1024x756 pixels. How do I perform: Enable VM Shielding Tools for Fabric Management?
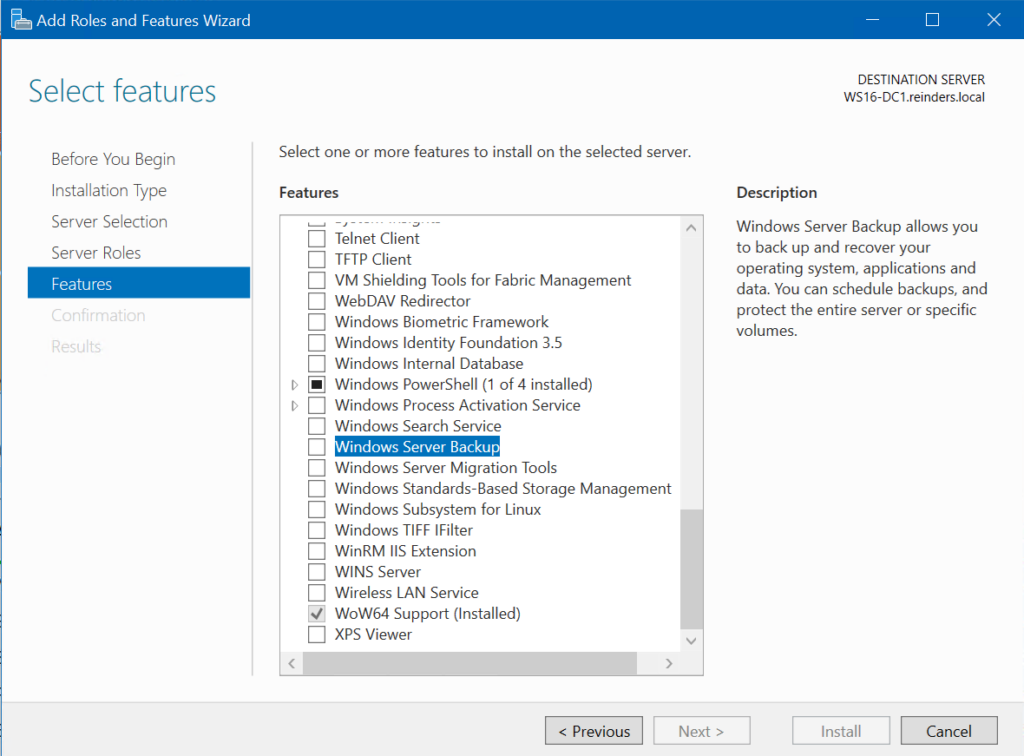pyautogui.click(x=317, y=280)
